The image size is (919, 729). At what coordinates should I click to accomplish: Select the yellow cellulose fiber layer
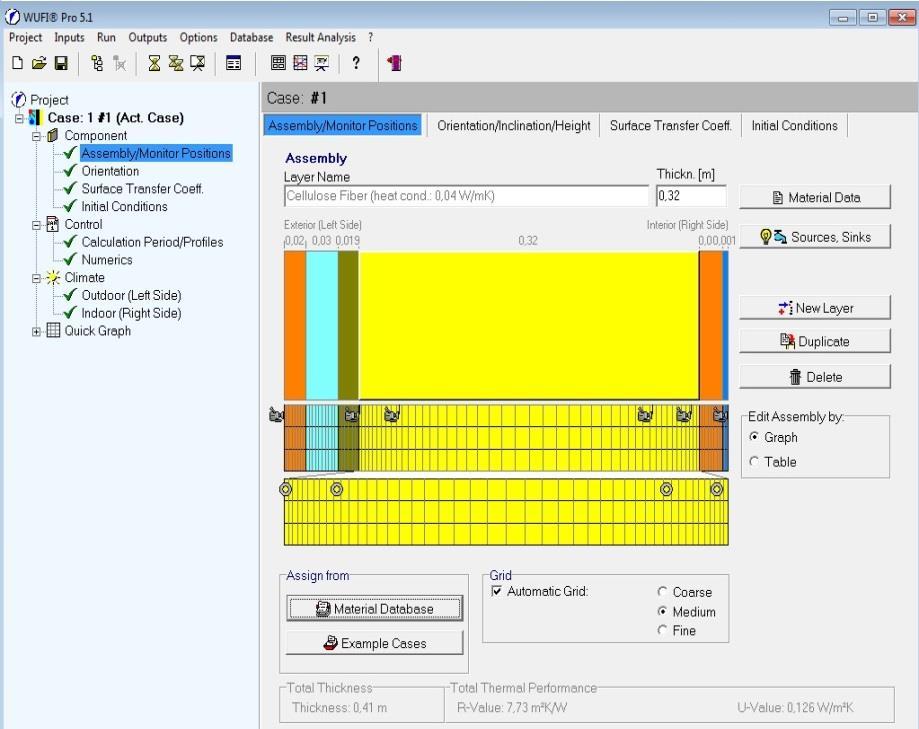tap(529, 326)
